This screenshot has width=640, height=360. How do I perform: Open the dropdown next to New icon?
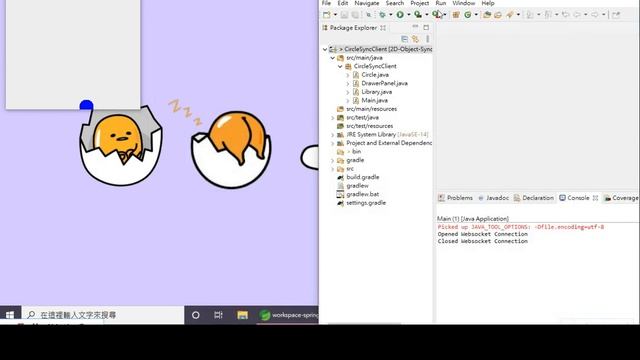point(336,15)
